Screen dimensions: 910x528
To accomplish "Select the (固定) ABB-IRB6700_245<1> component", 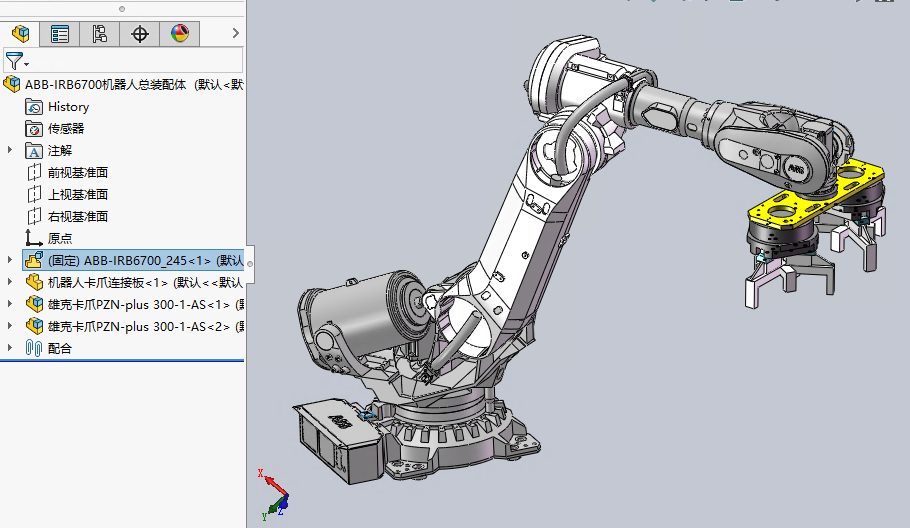I will (146, 261).
